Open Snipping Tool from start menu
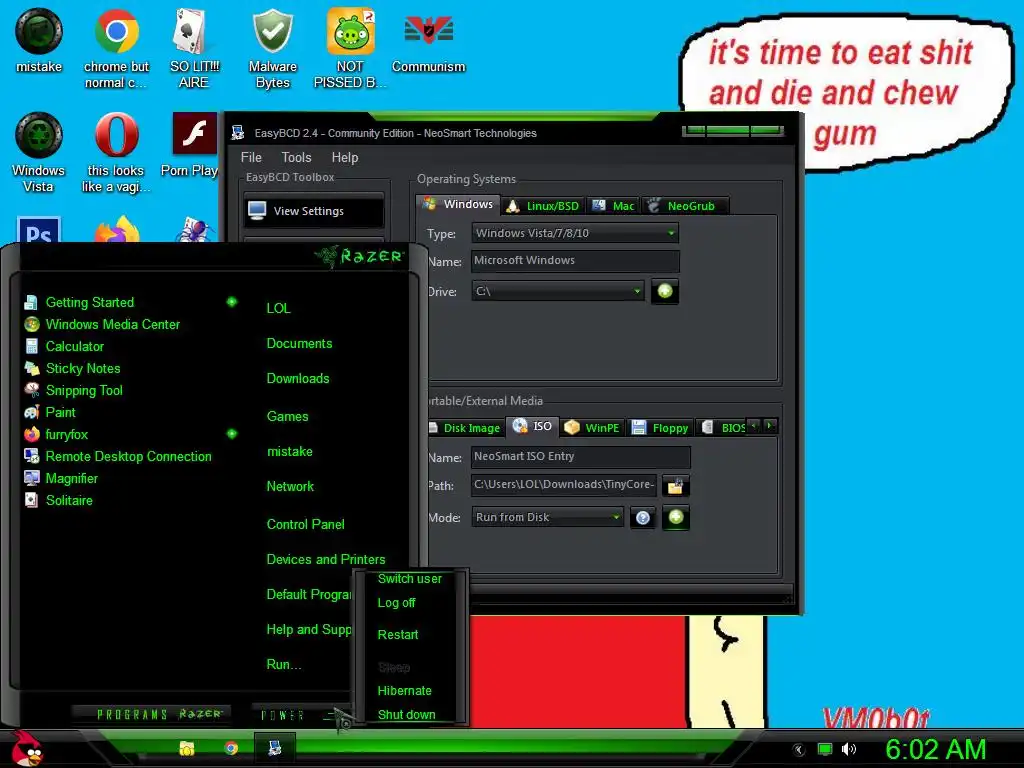This screenshot has width=1024, height=768. 73,391
